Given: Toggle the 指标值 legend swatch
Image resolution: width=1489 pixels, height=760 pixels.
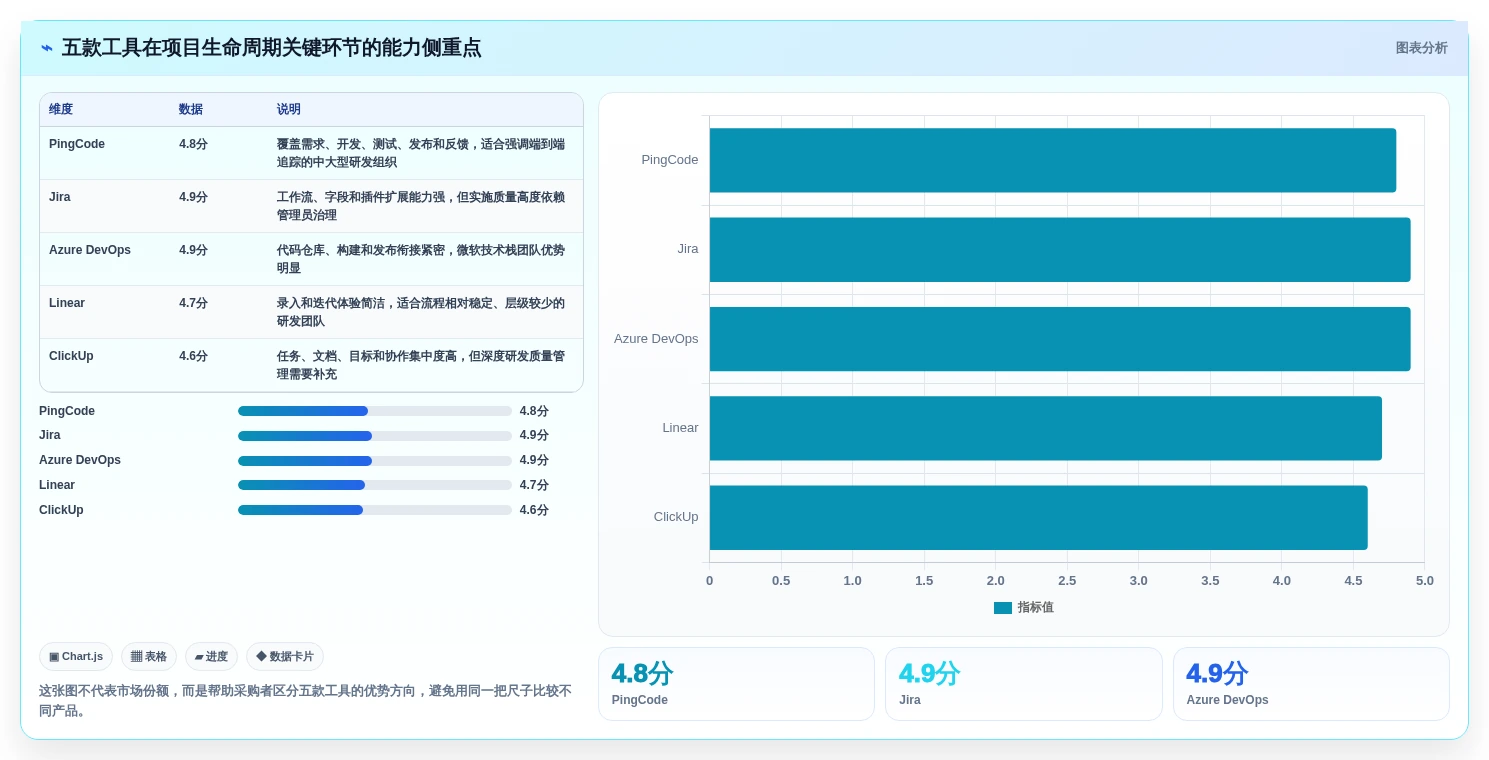Looking at the screenshot, I should pyautogui.click(x=1003, y=608).
